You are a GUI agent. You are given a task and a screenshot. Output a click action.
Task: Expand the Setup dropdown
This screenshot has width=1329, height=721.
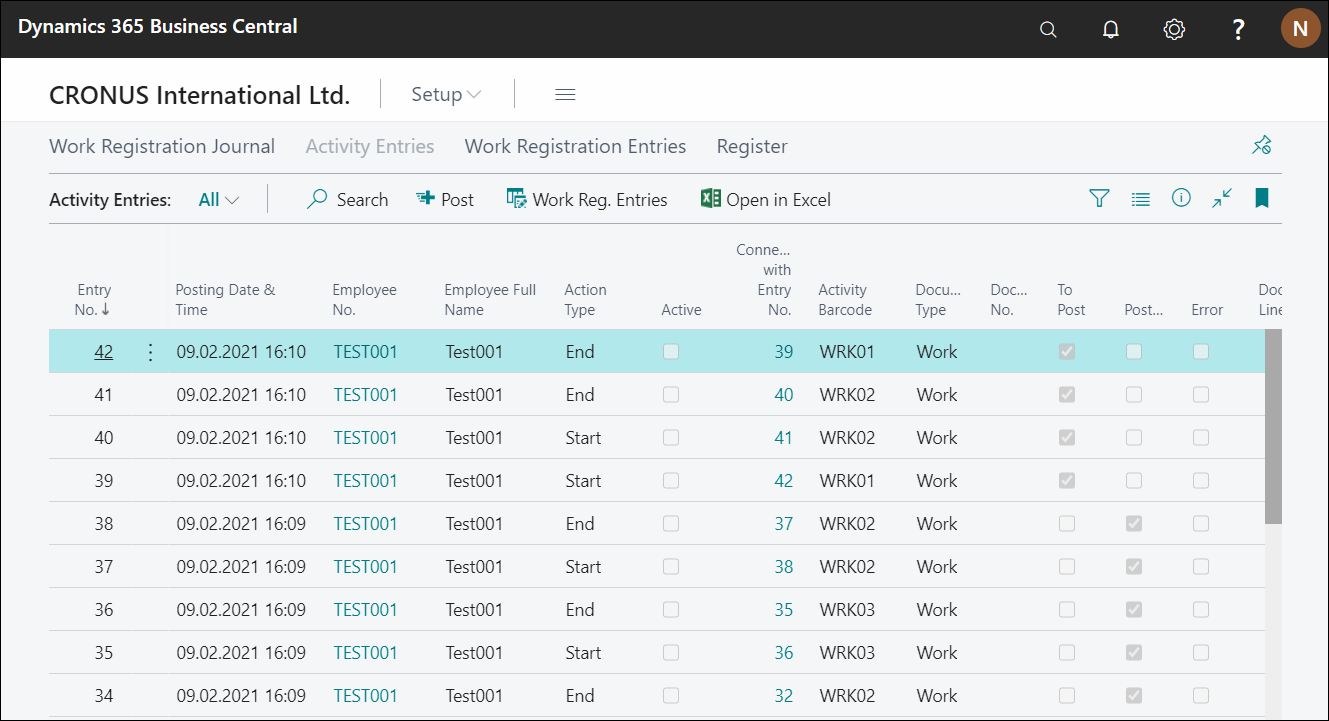click(446, 95)
